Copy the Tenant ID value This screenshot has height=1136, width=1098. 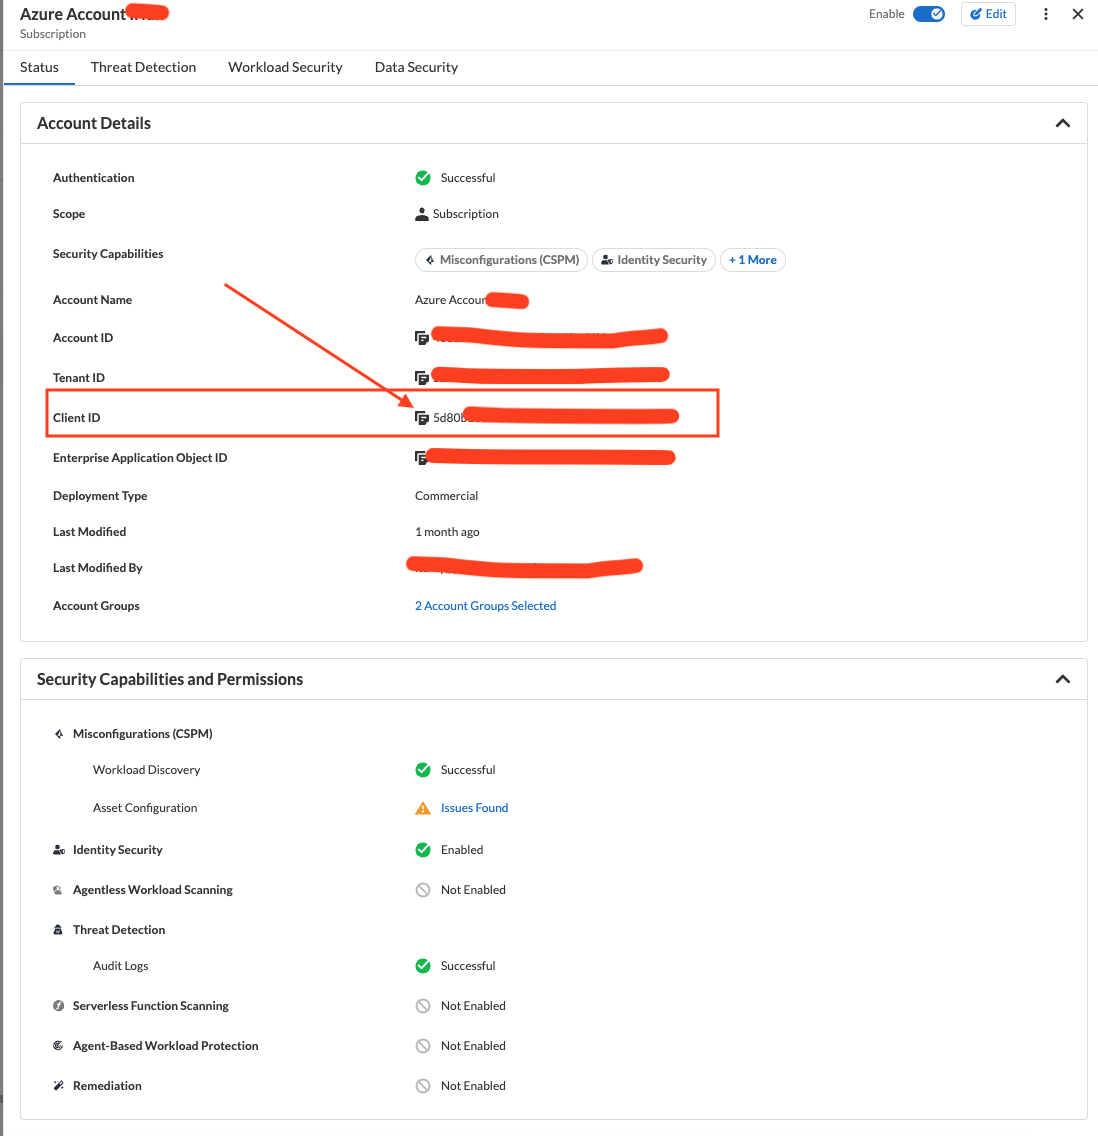point(421,378)
